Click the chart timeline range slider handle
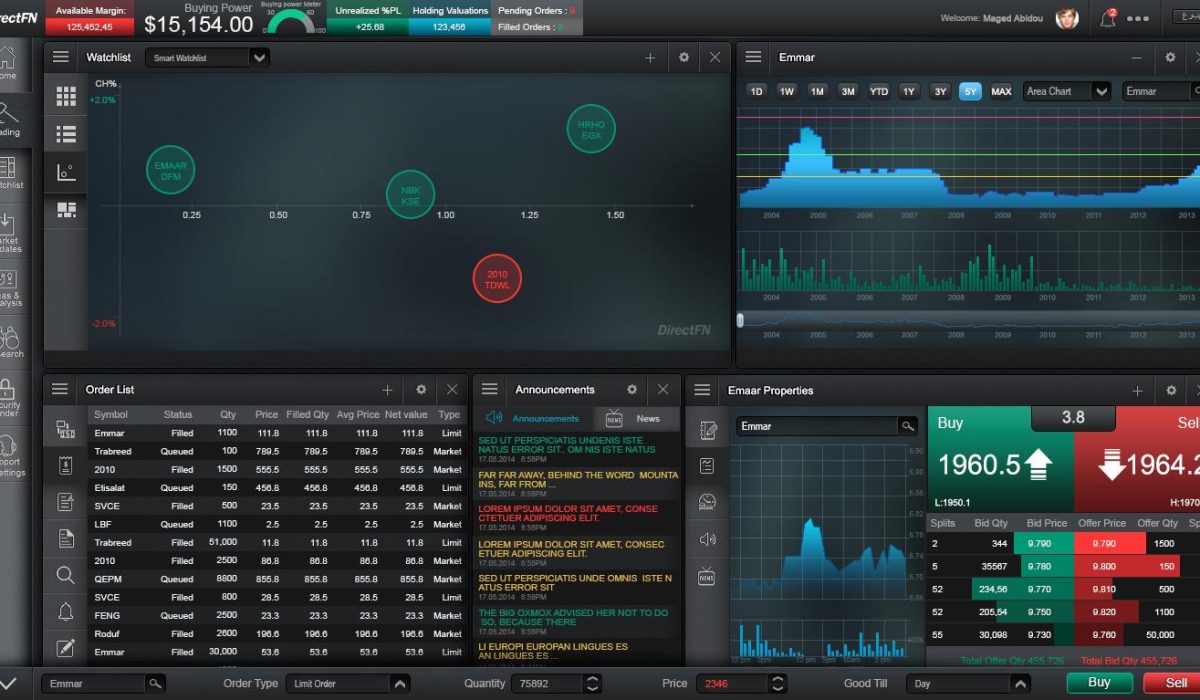Image resolution: width=1200 pixels, height=700 pixels. (x=740, y=320)
